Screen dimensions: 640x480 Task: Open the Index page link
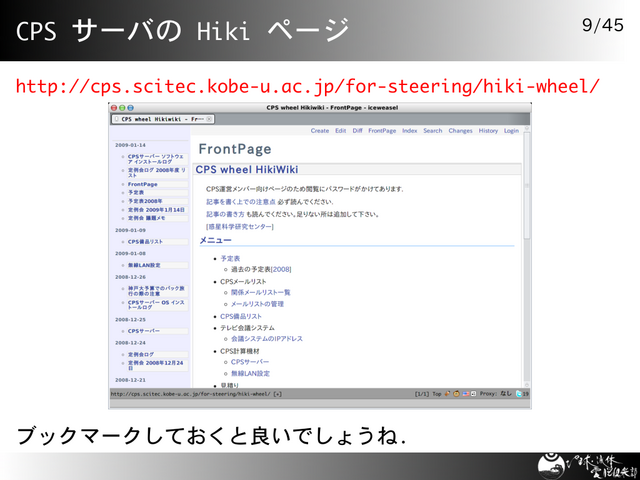point(410,131)
